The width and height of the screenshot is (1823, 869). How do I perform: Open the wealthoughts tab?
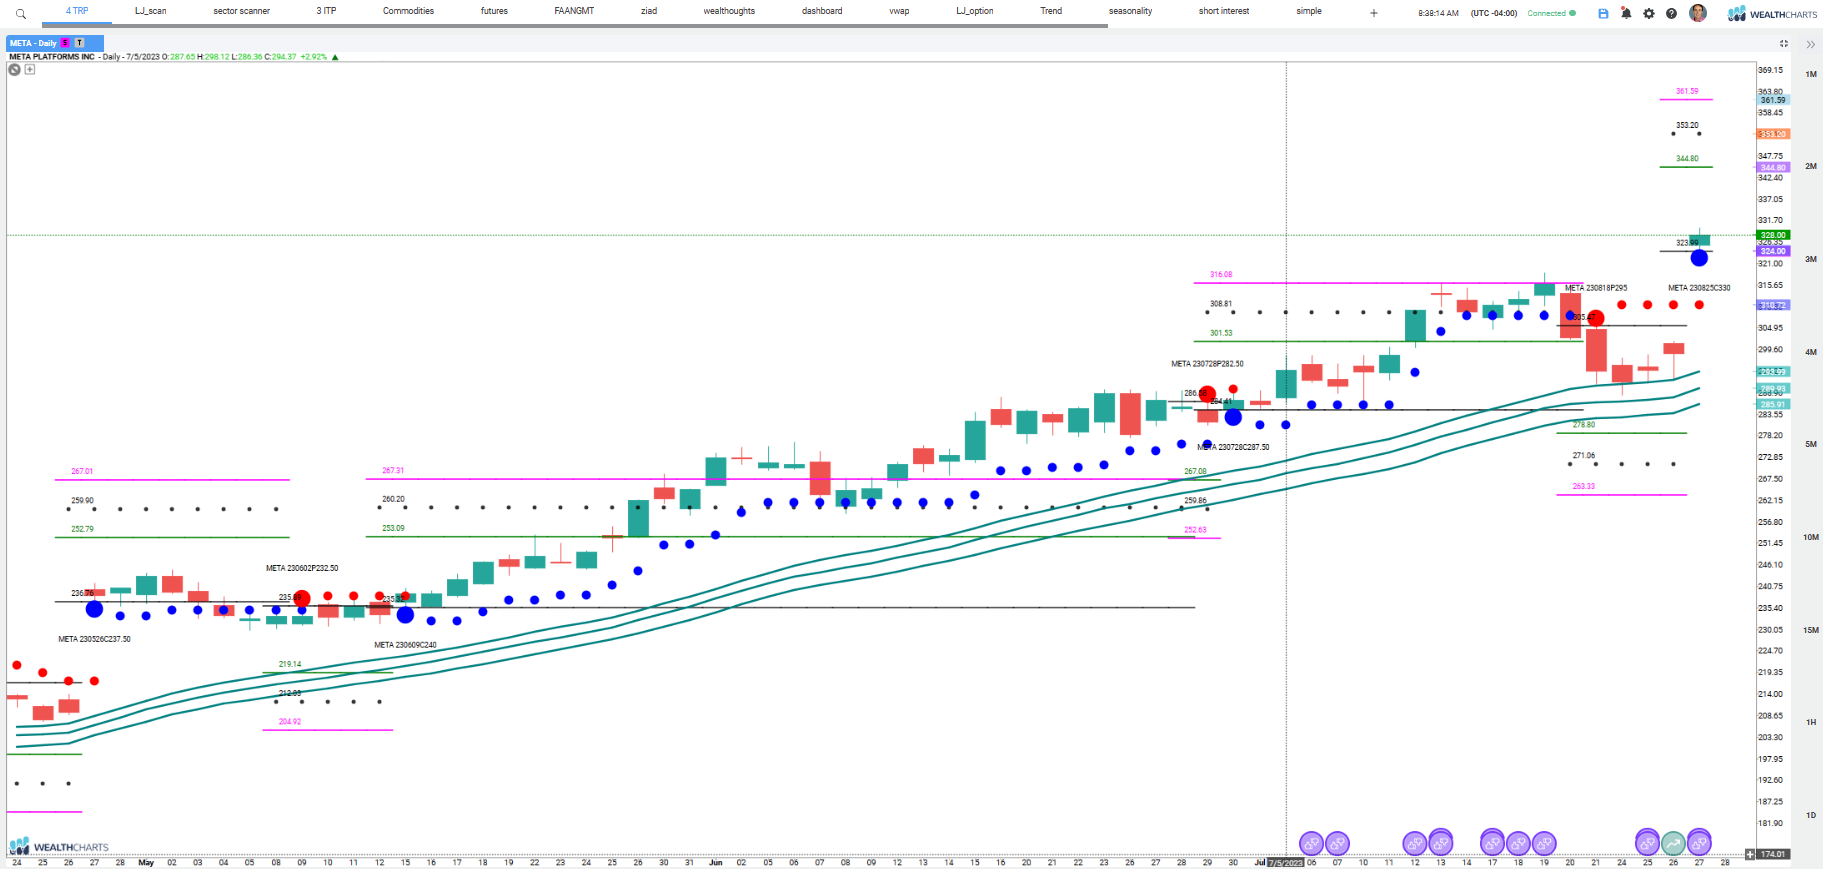729,11
